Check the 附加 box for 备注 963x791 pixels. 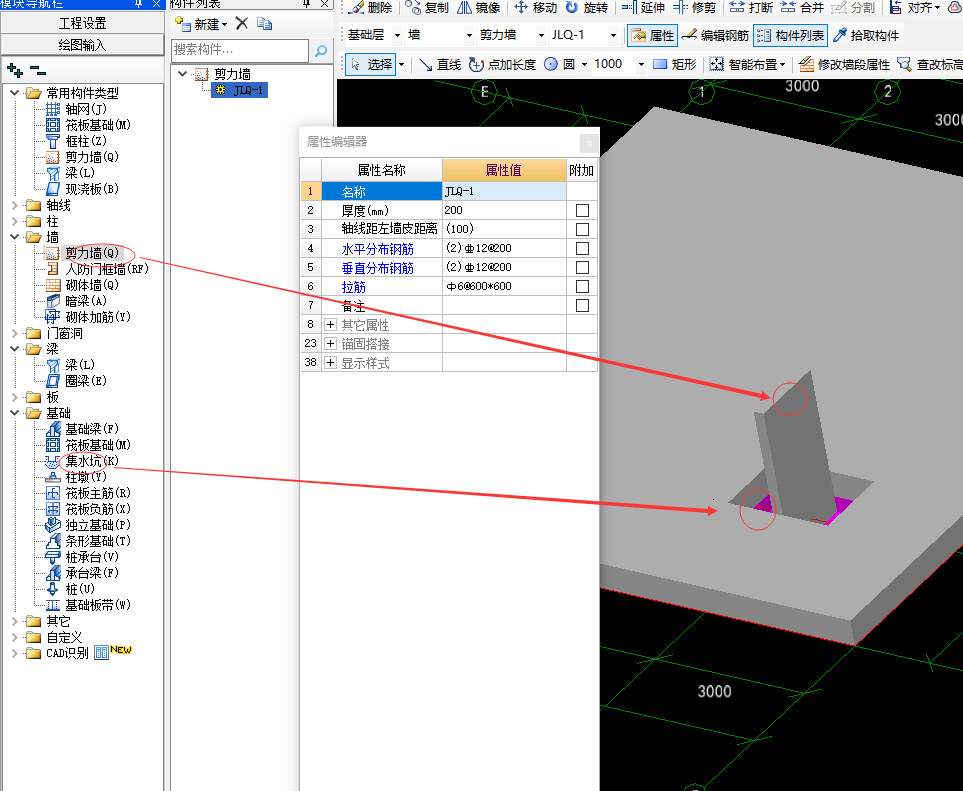pos(582,306)
